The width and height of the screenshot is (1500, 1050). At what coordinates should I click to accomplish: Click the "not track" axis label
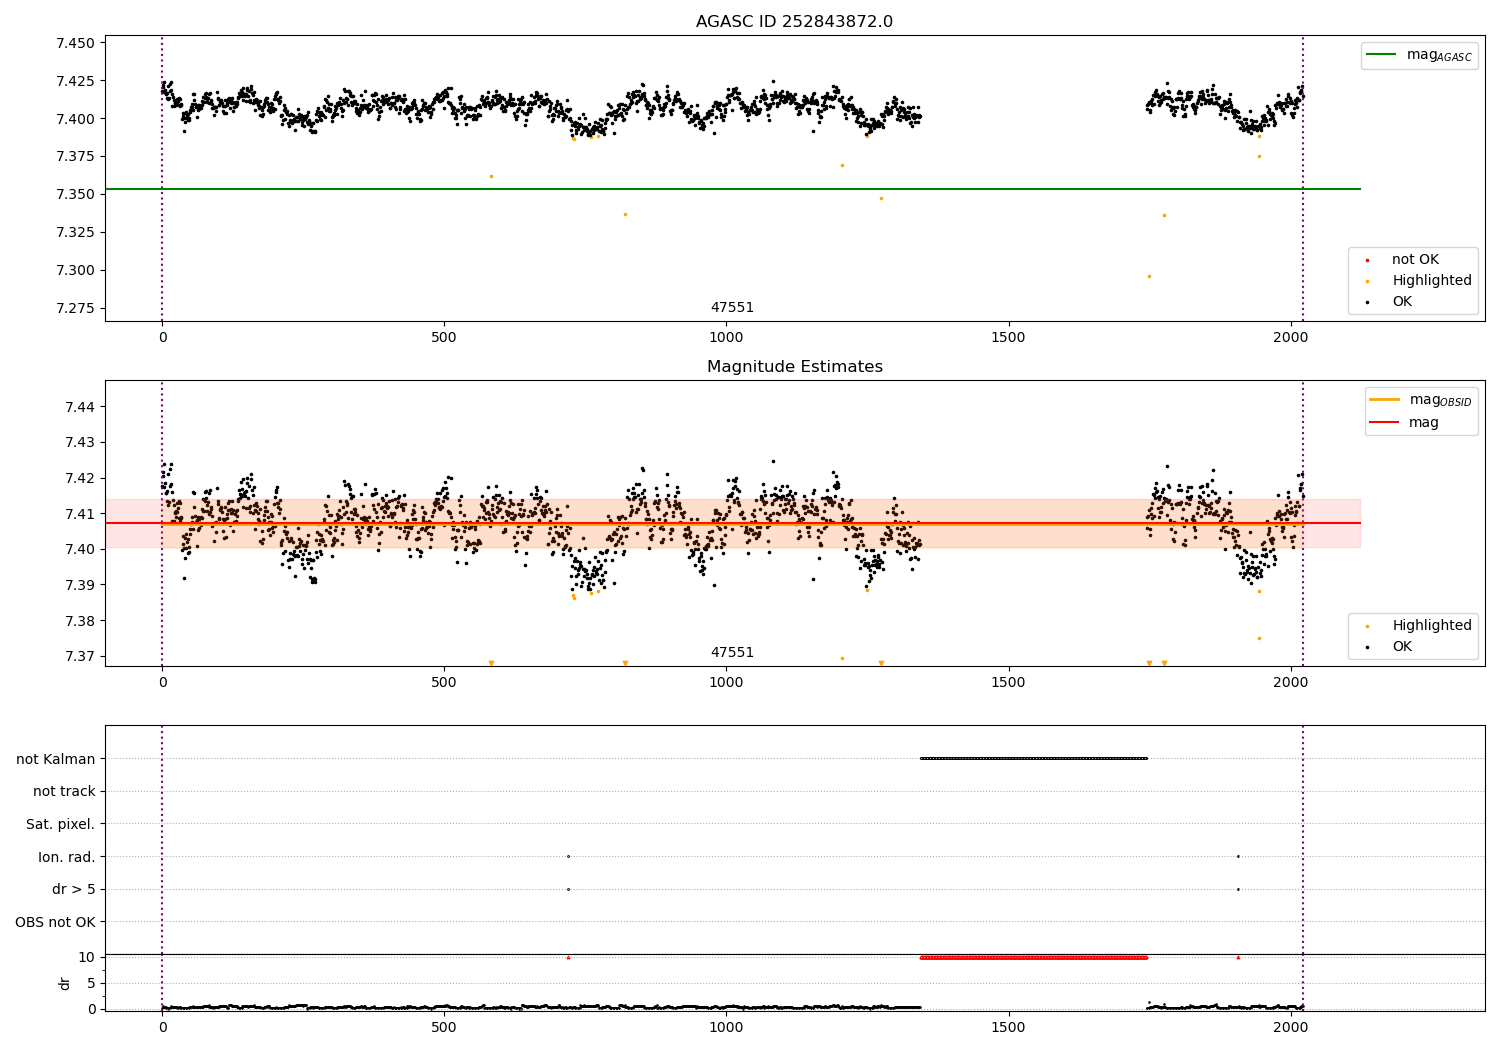[64, 792]
